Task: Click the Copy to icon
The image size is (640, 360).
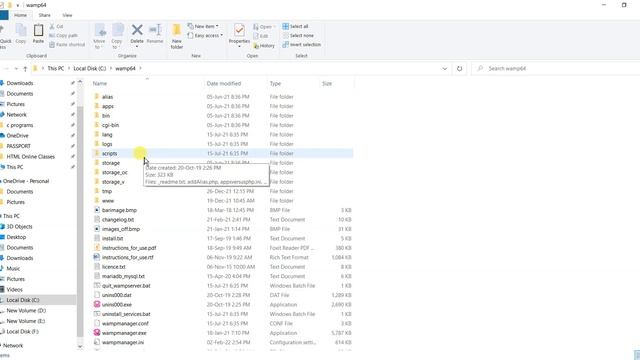Action: point(118,31)
